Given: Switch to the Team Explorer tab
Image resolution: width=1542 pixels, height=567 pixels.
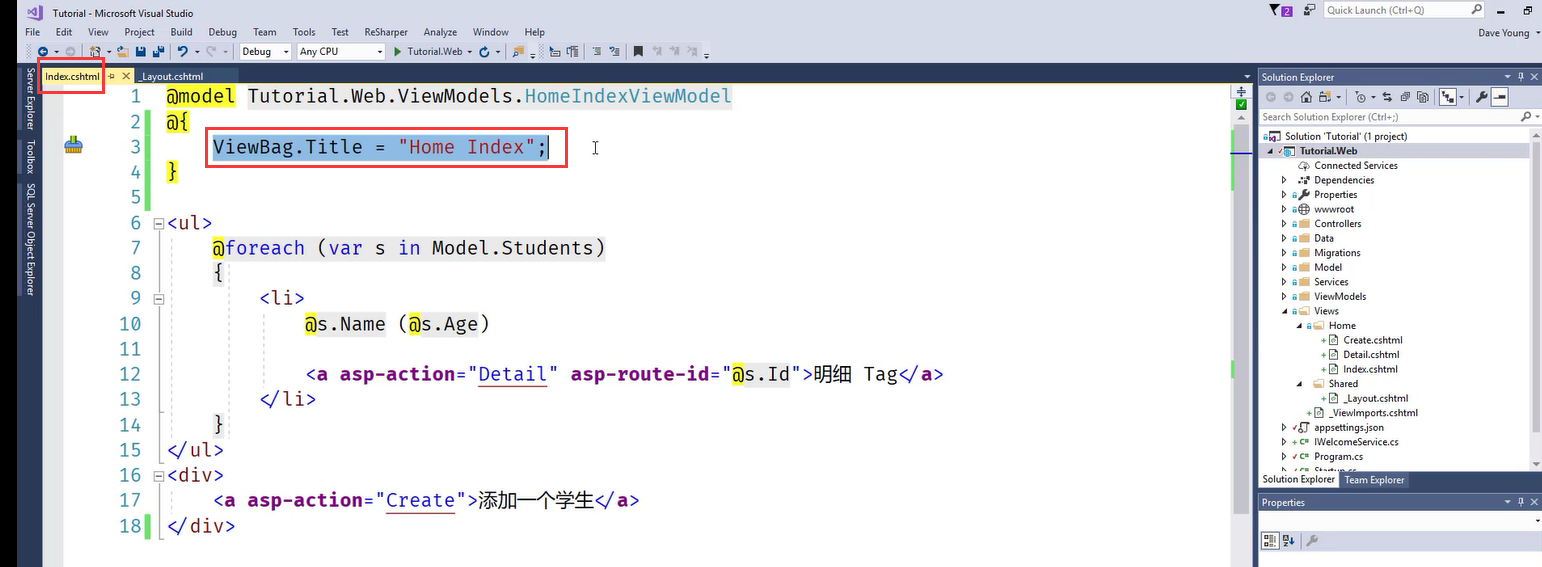Looking at the screenshot, I should (1374, 480).
